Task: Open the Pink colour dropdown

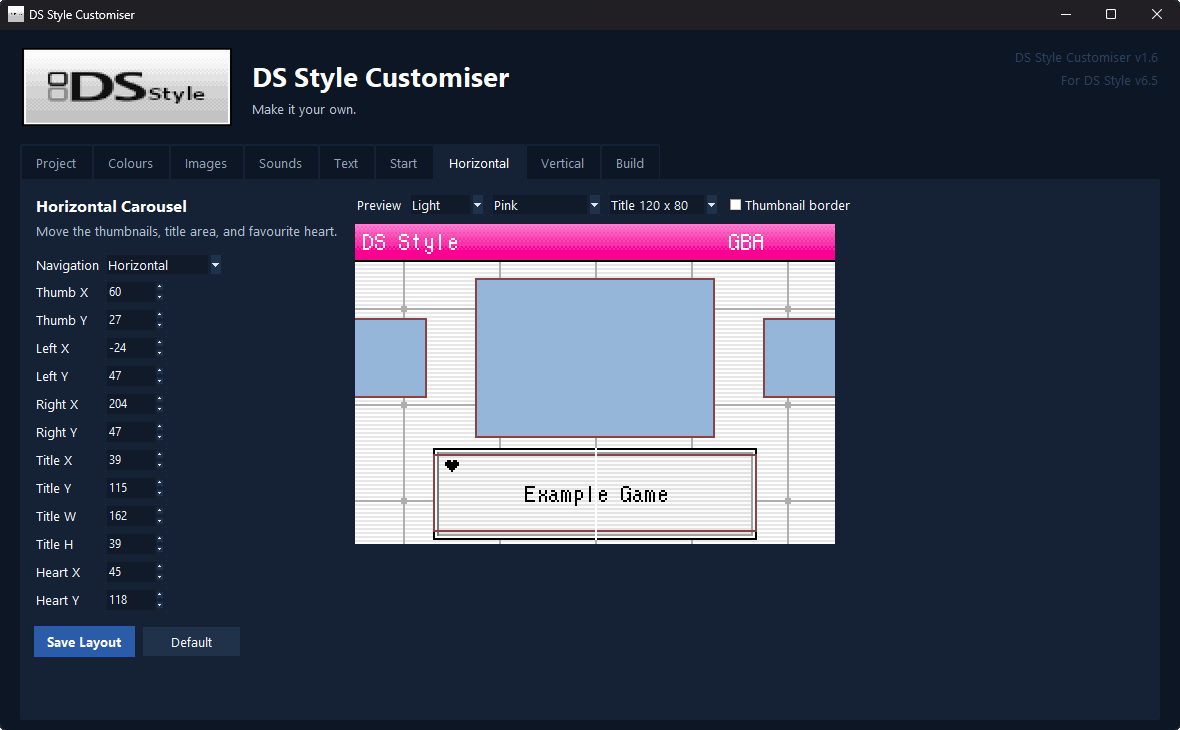Action: point(546,205)
